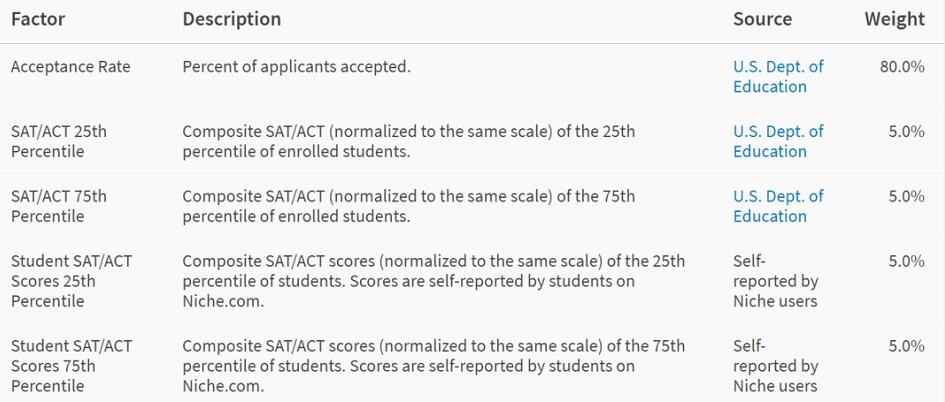Click the 5.0% weight for SAT/ACT 25th Percentile

tap(906, 131)
